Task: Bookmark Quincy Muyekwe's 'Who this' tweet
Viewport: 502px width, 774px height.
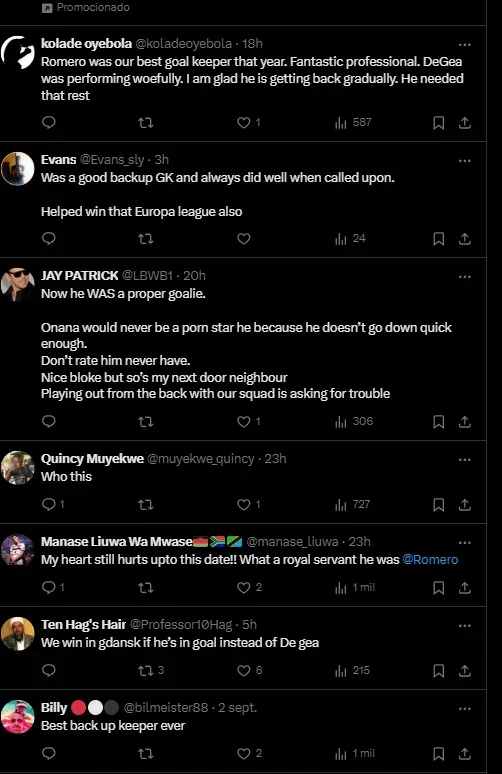Action: click(x=438, y=504)
